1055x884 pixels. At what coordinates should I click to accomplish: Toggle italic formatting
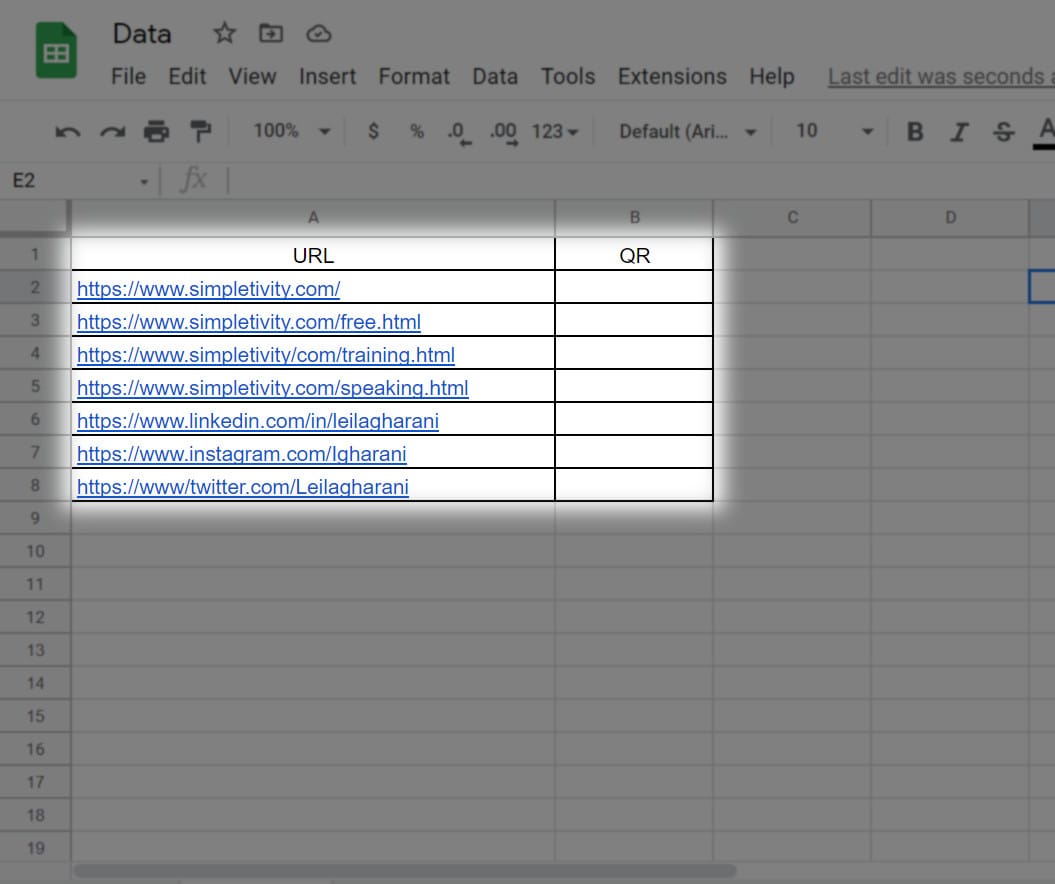click(x=959, y=131)
